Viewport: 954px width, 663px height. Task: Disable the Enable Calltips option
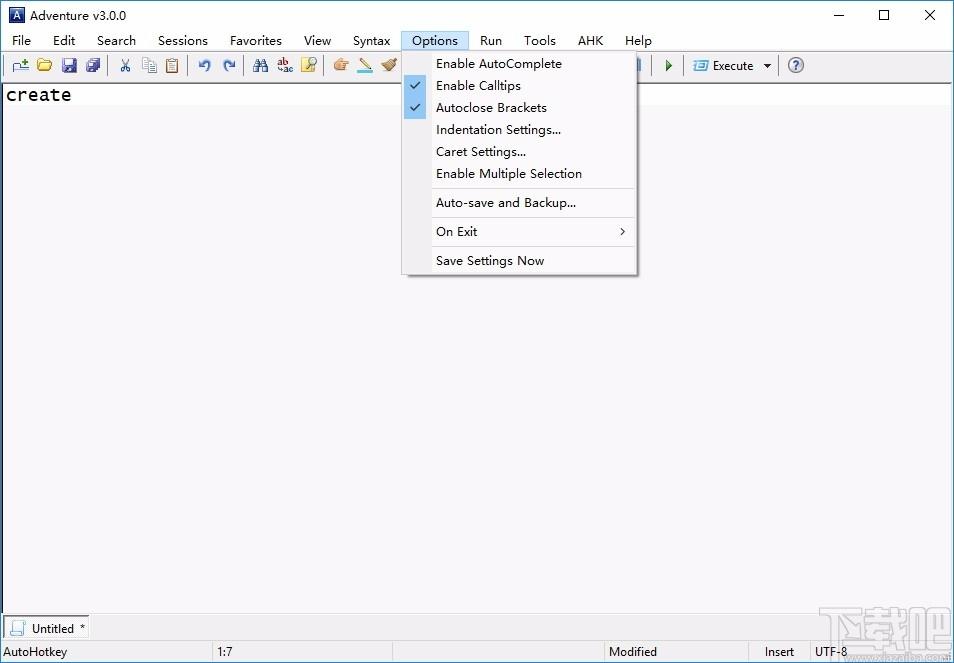[x=519, y=85]
